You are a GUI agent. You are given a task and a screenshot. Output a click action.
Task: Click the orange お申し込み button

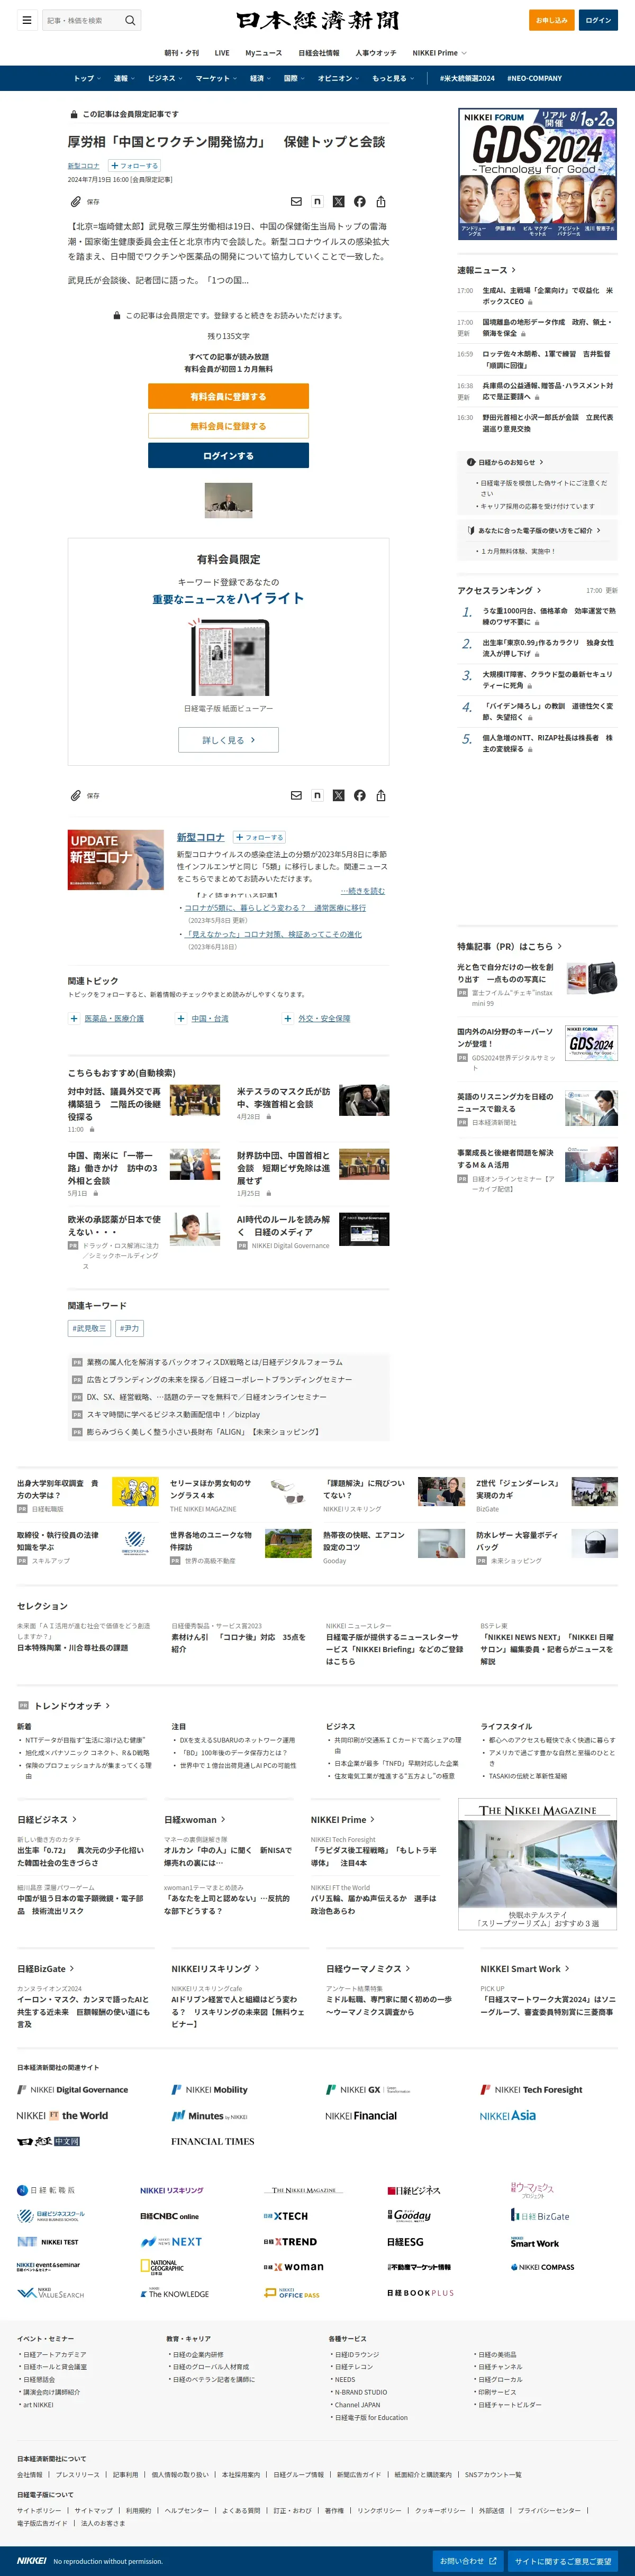pyautogui.click(x=551, y=20)
